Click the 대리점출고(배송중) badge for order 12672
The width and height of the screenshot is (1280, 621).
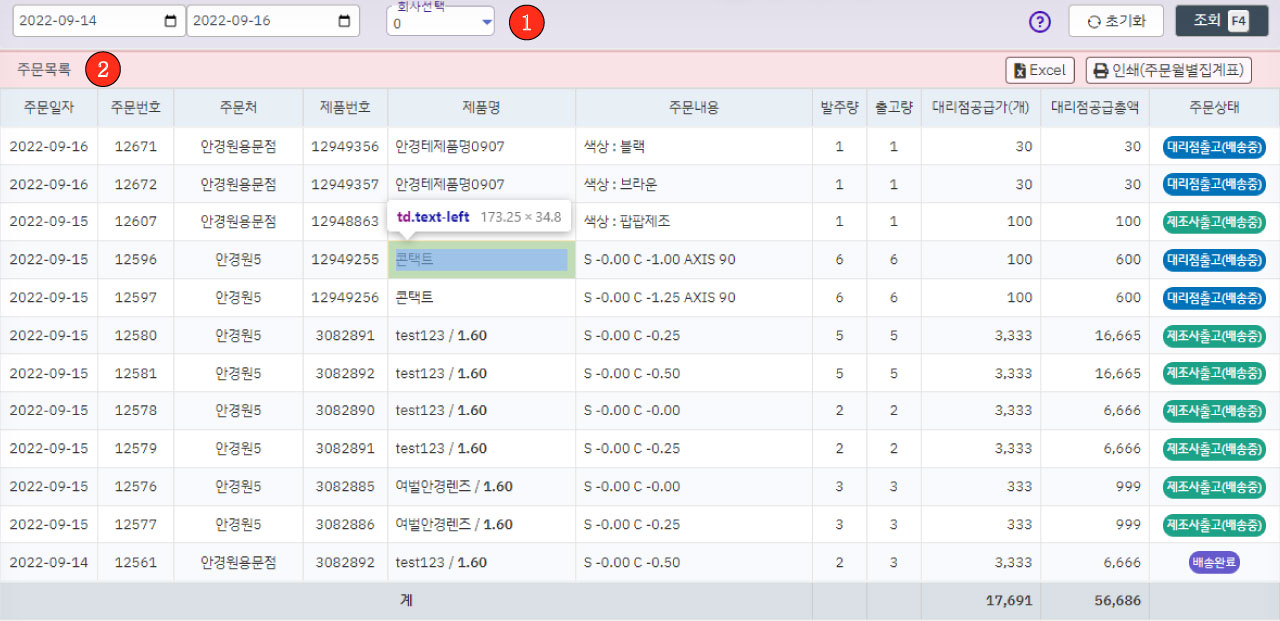click(x=1214, y=184)
